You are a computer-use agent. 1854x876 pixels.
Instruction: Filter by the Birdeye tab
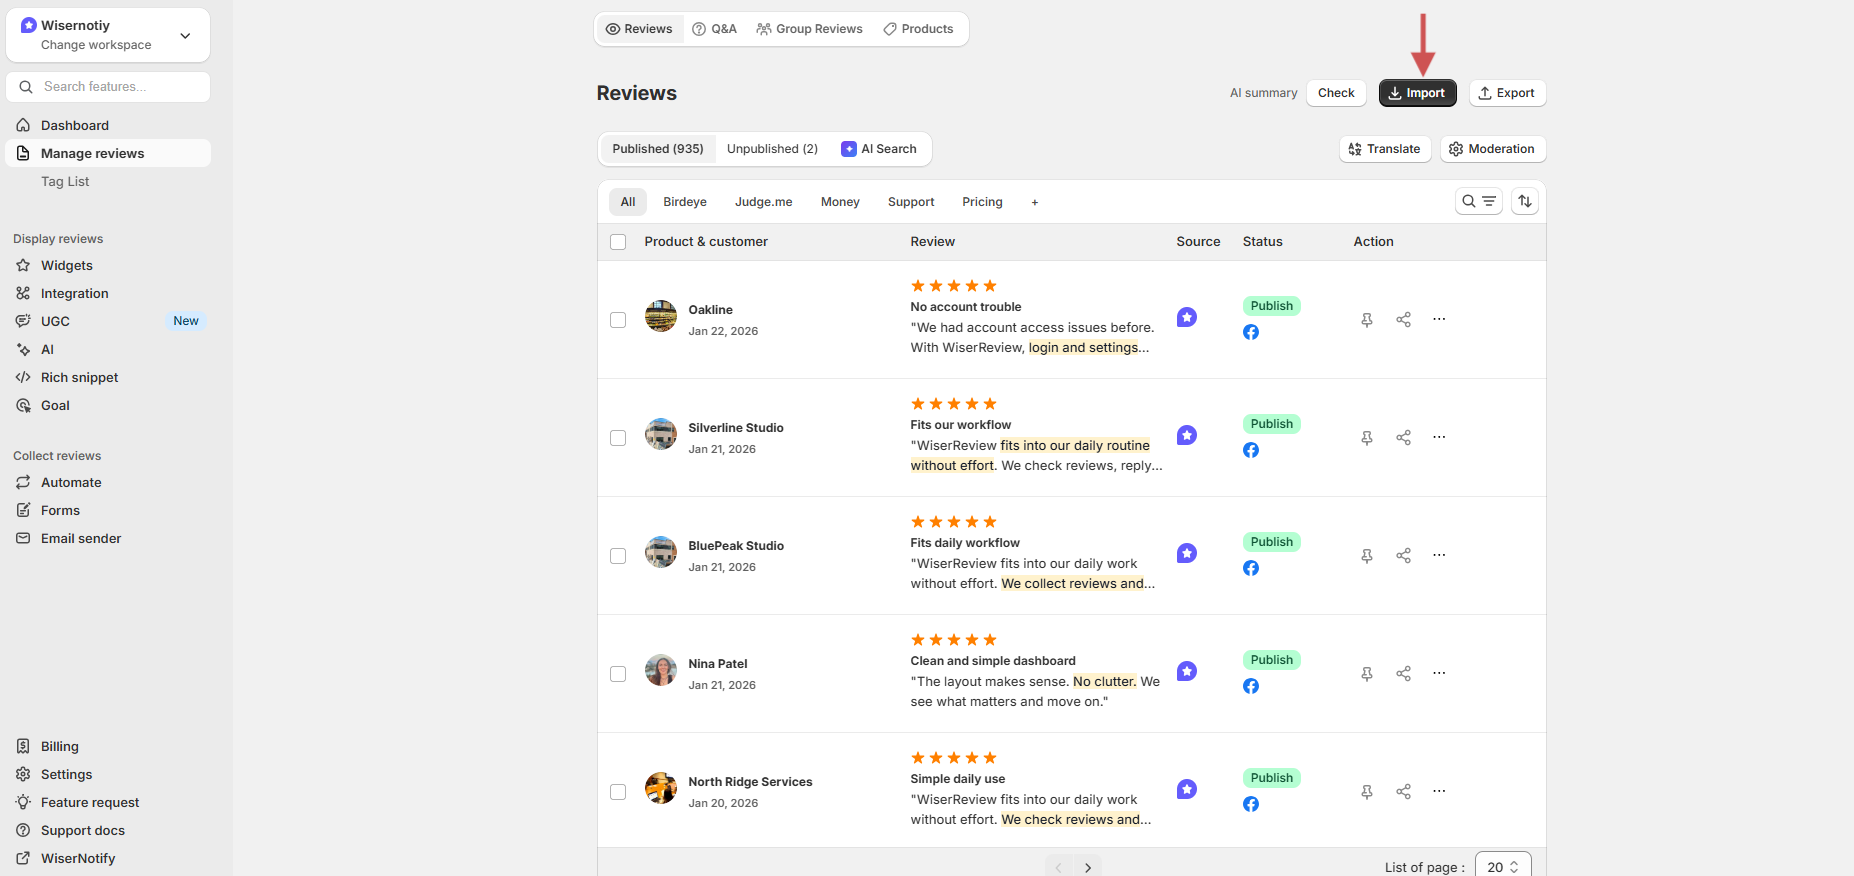click(685, 202)
